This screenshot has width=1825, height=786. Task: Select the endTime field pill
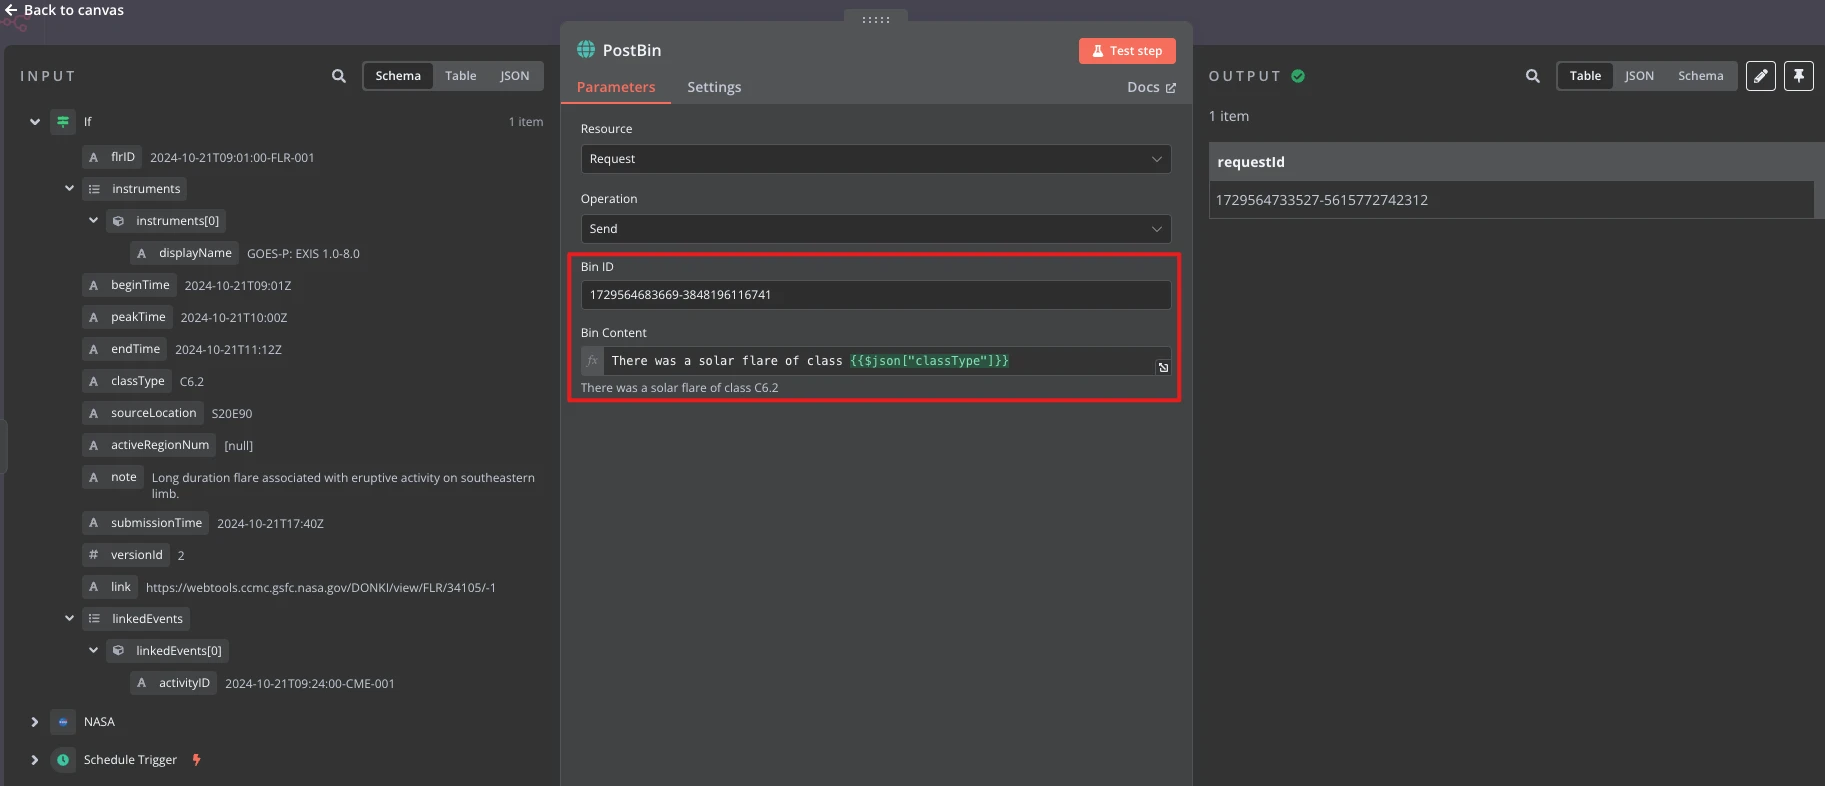coord(124,349)
